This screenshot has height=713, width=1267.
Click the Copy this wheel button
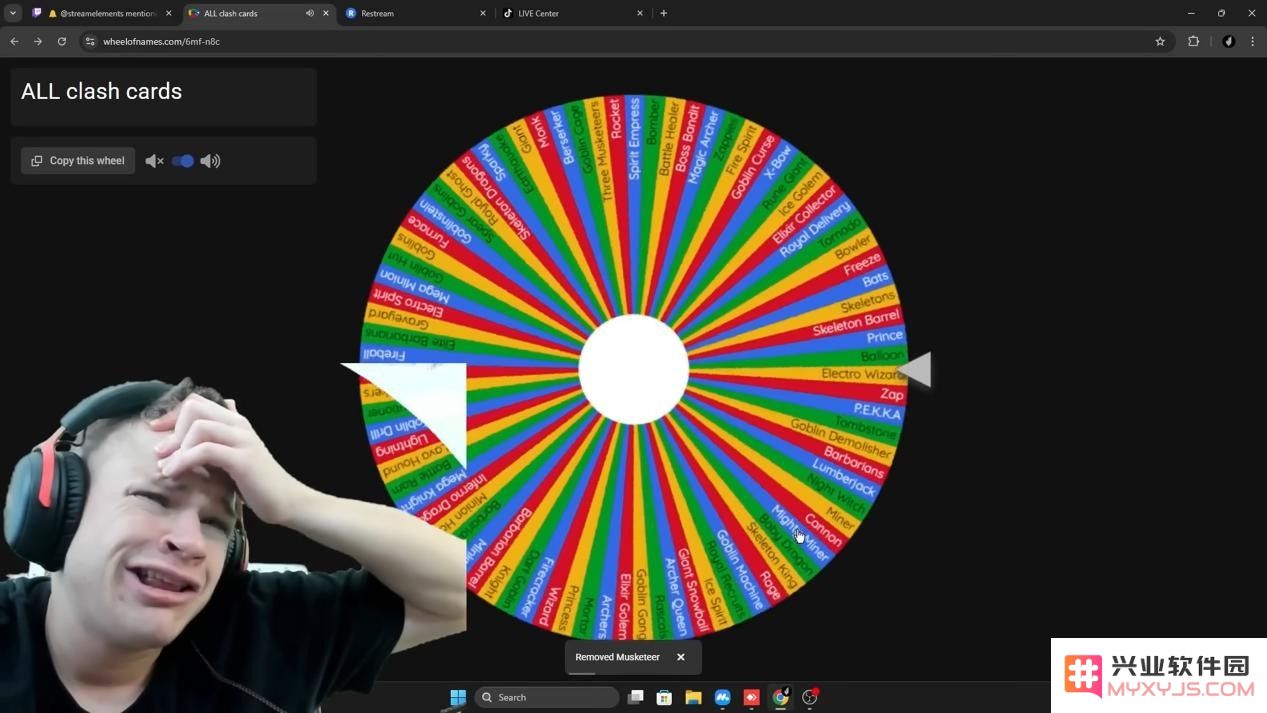click(x=78, y=161)
